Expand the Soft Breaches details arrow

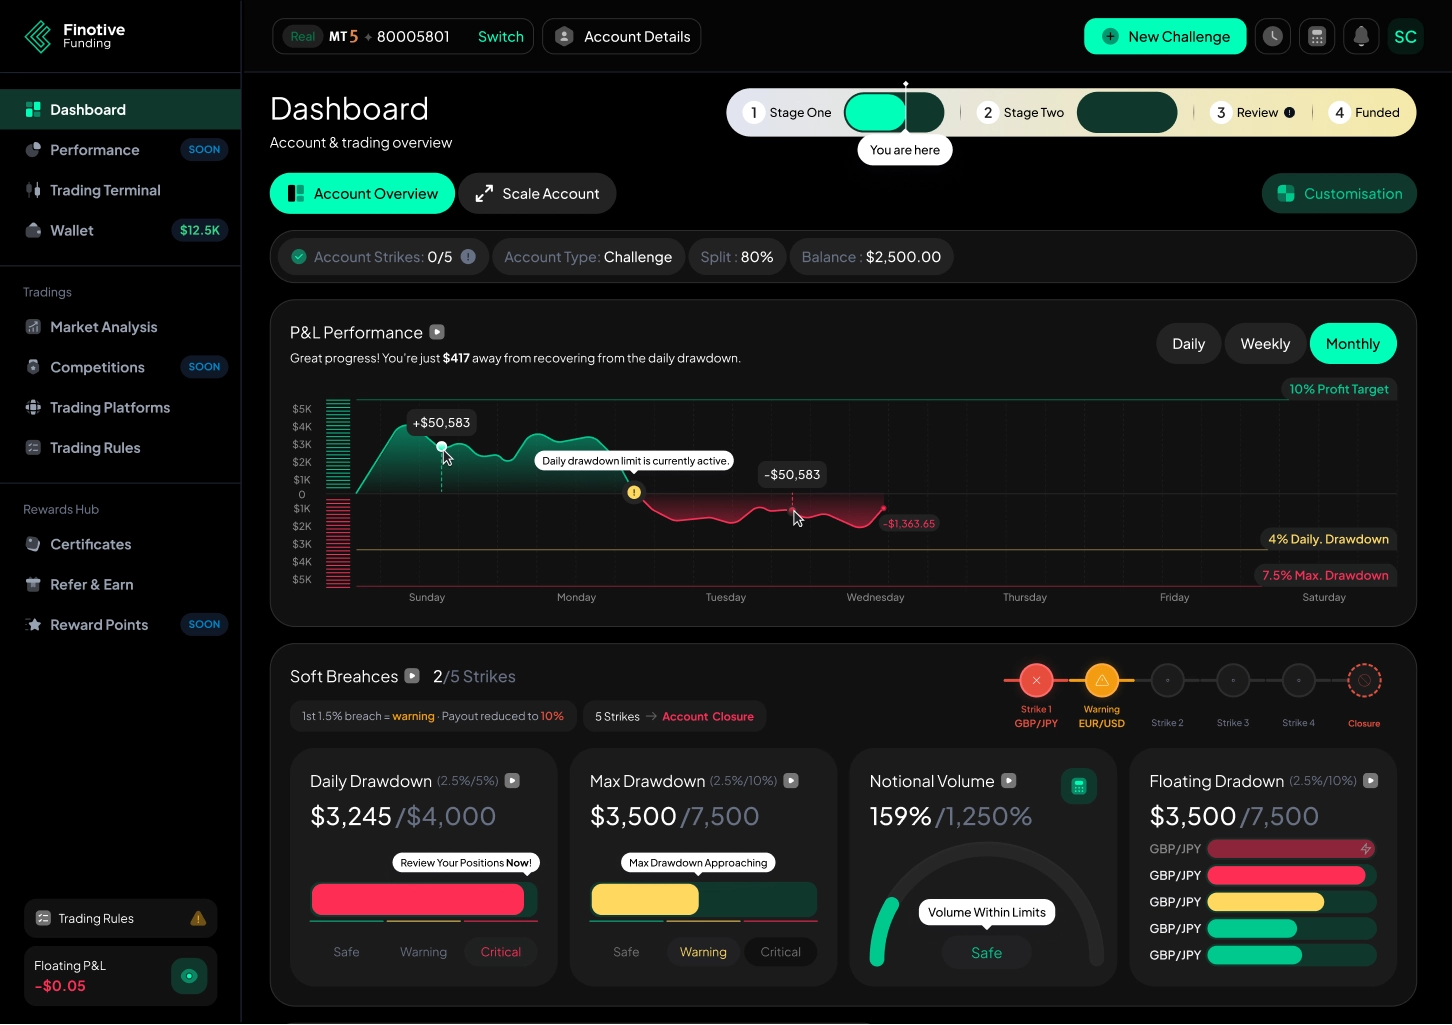(x=412, y=676)
